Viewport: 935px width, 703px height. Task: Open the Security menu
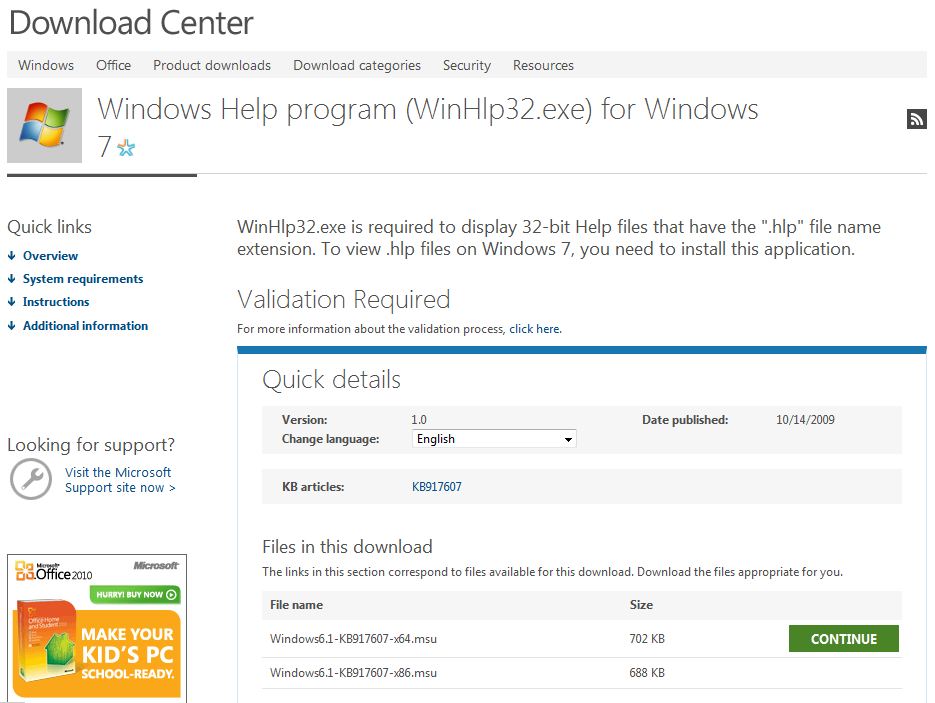(467, 65)
